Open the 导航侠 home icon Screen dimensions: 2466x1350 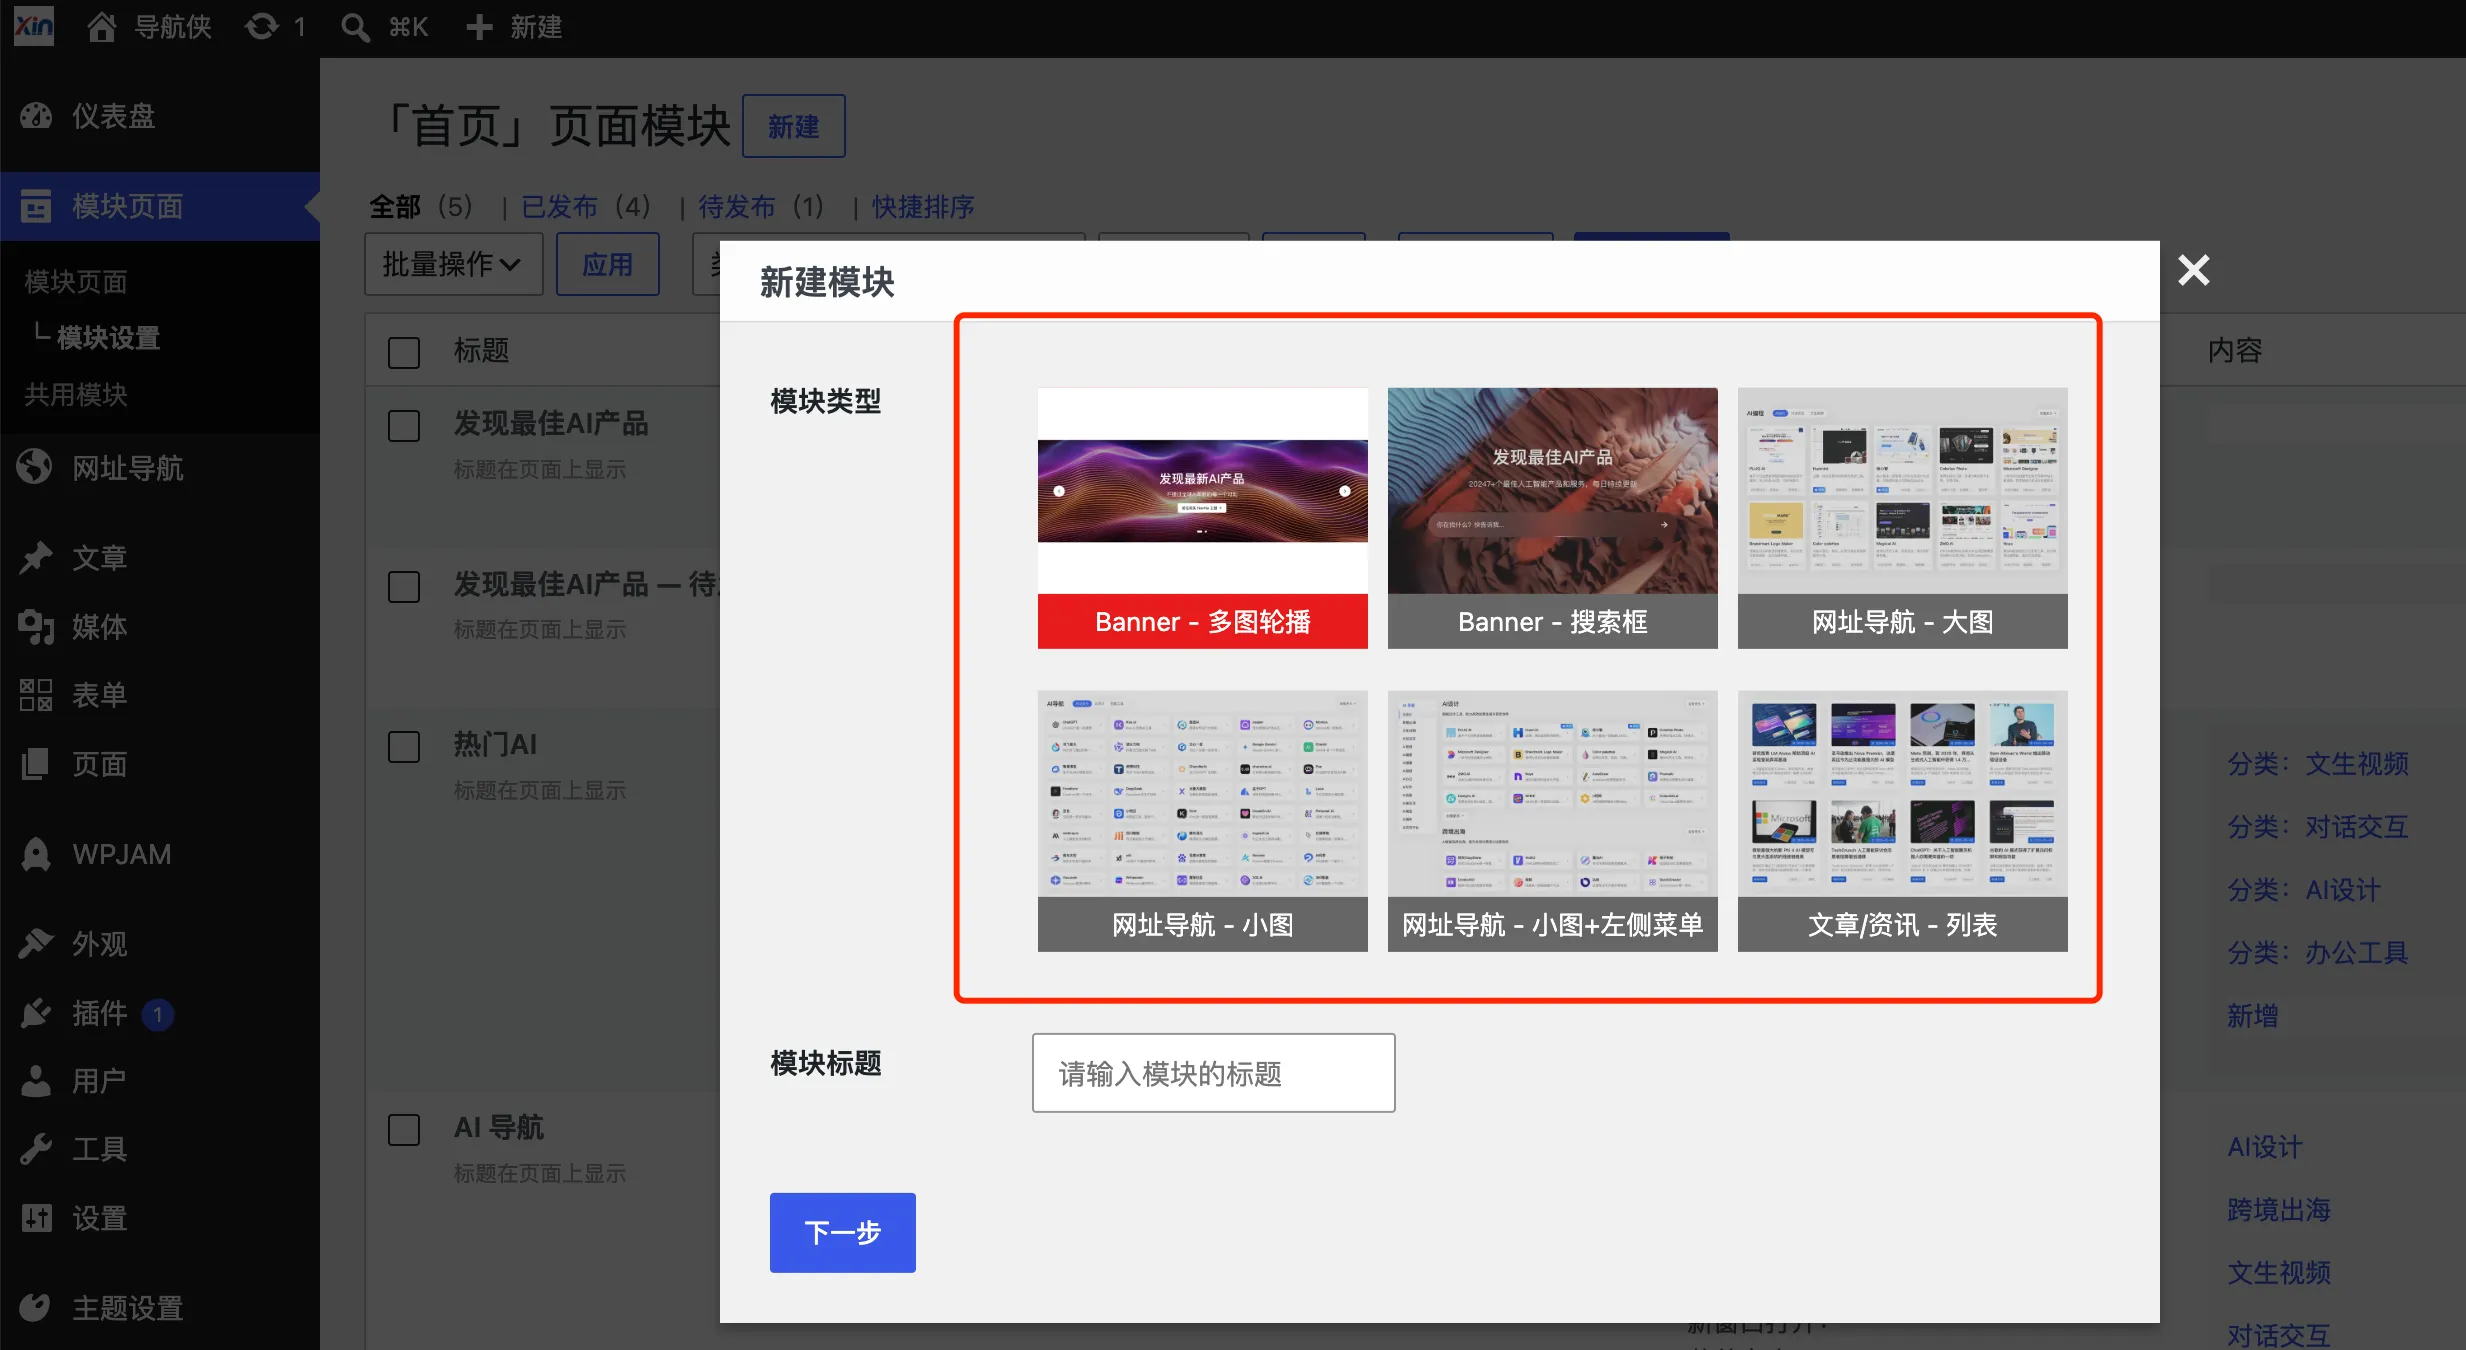coord(101,27)
